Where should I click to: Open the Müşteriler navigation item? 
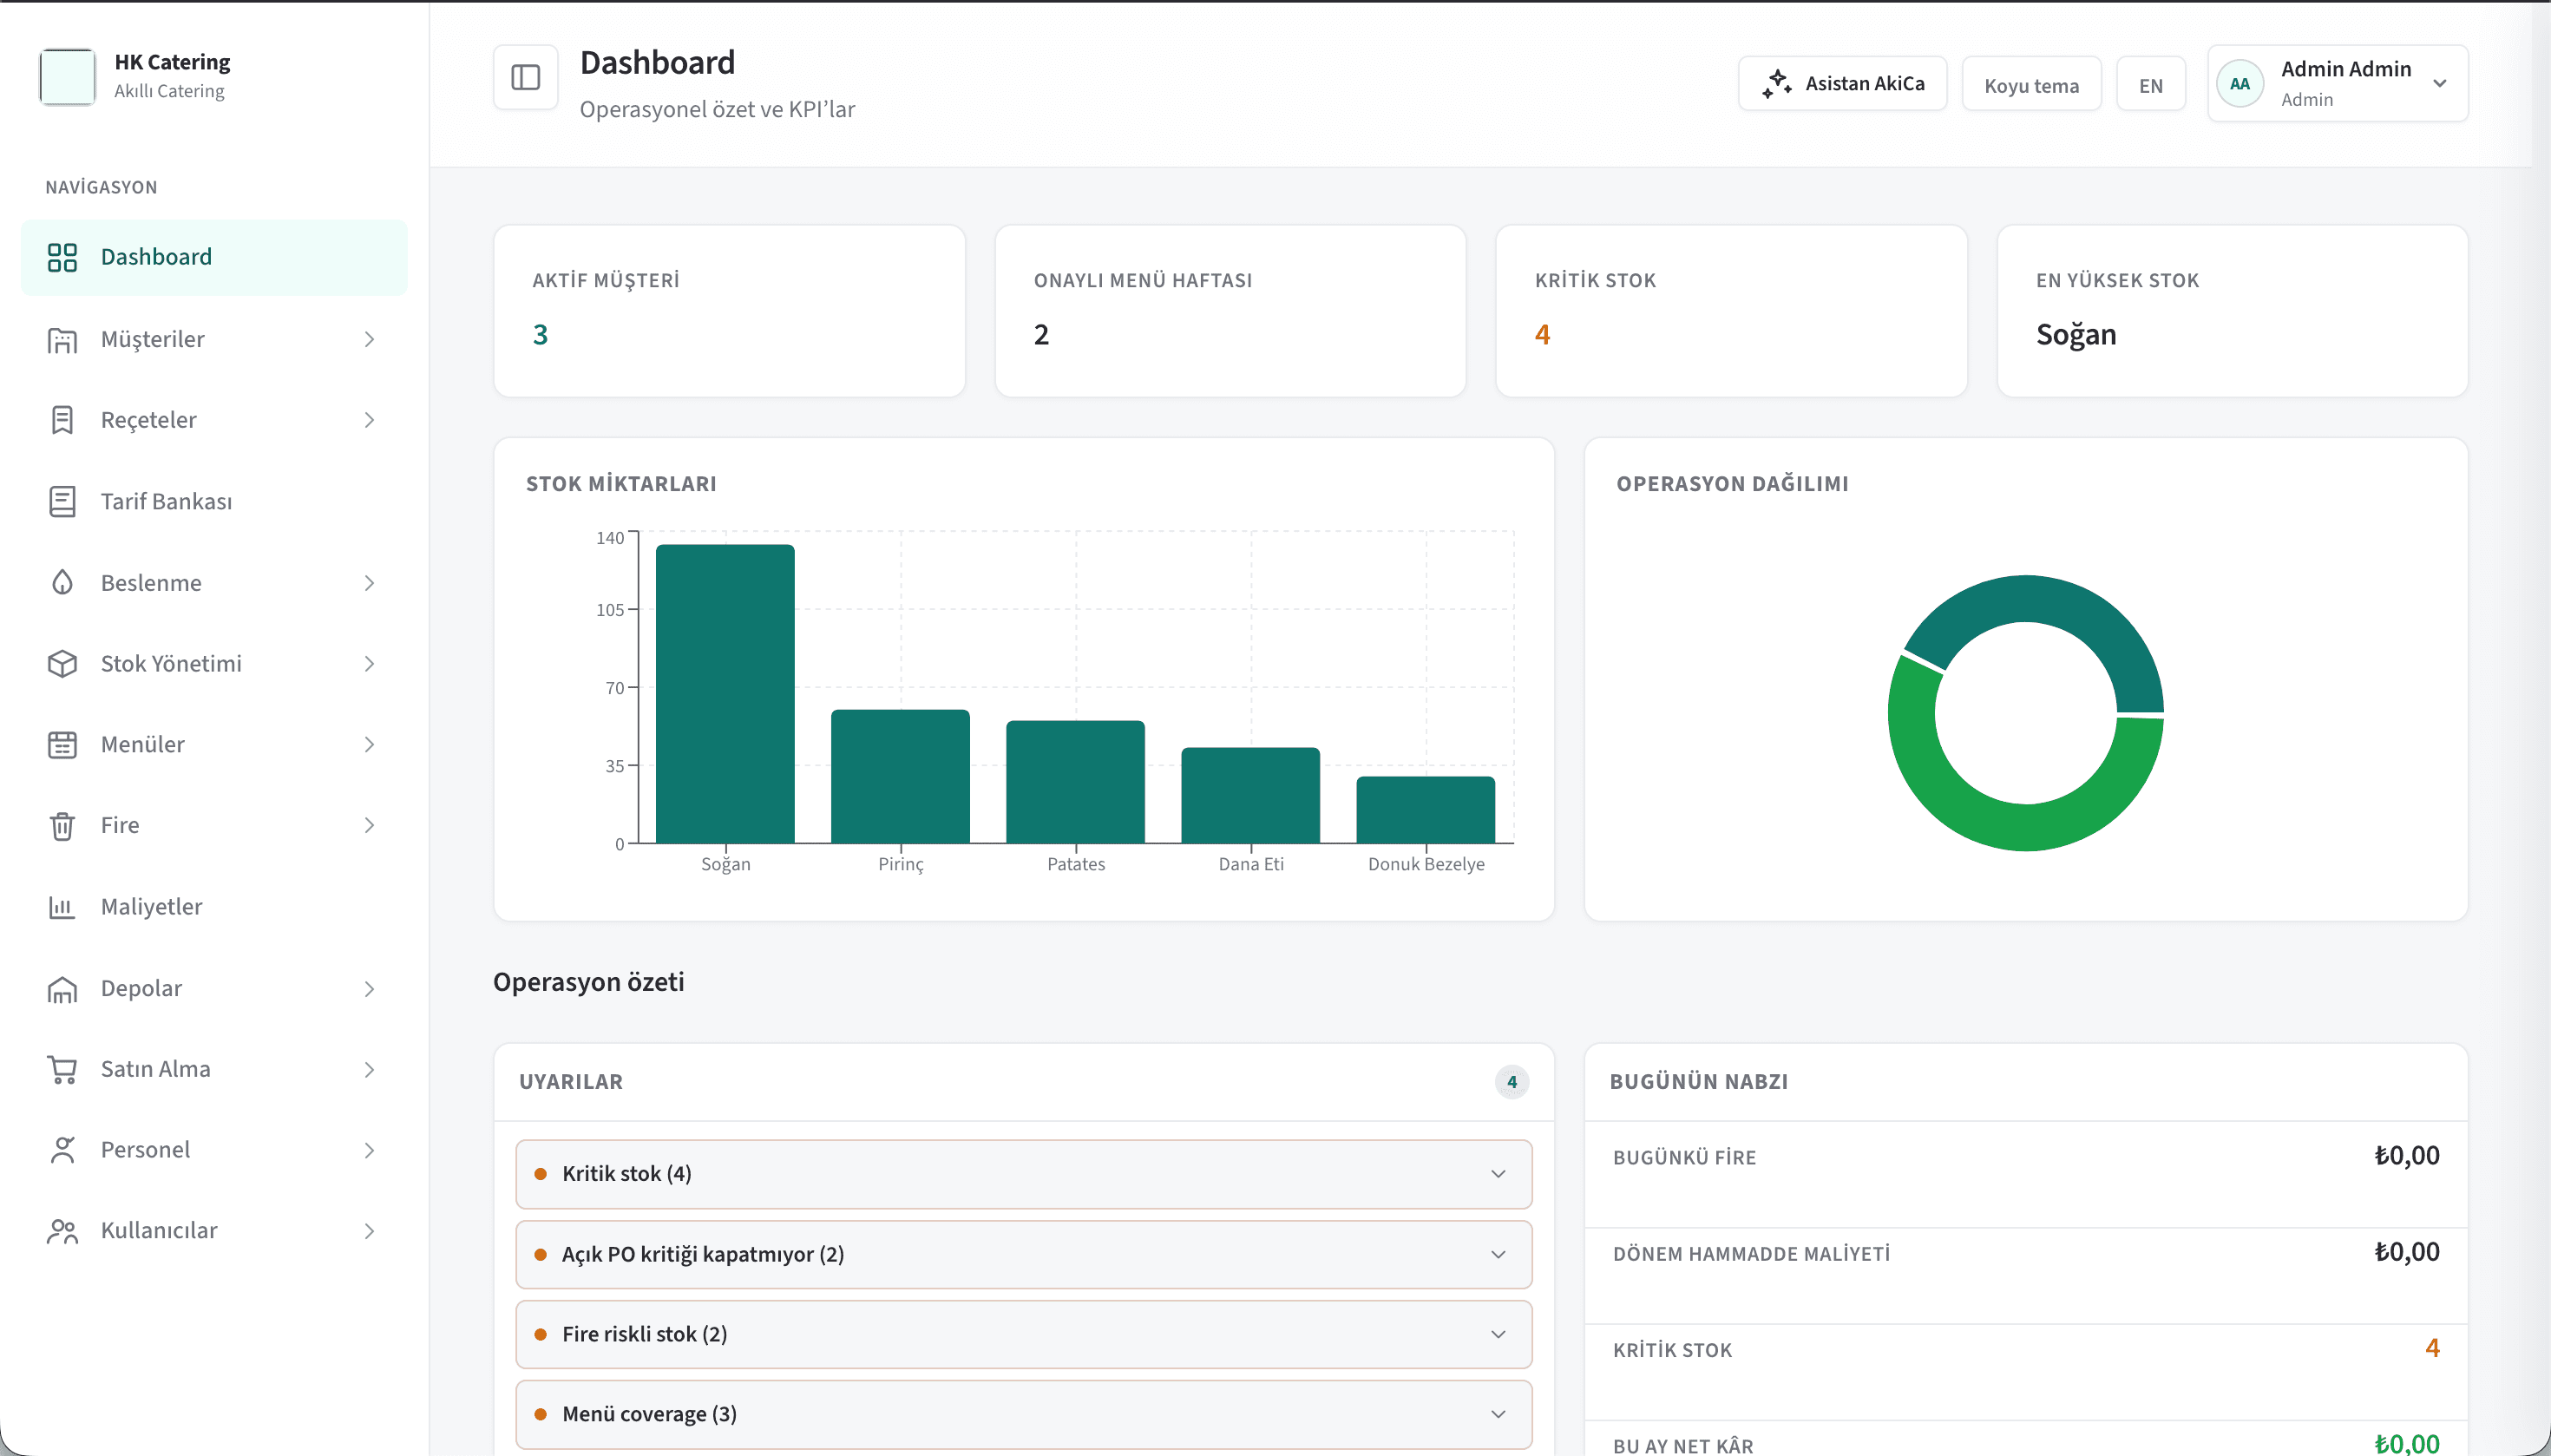214,340
